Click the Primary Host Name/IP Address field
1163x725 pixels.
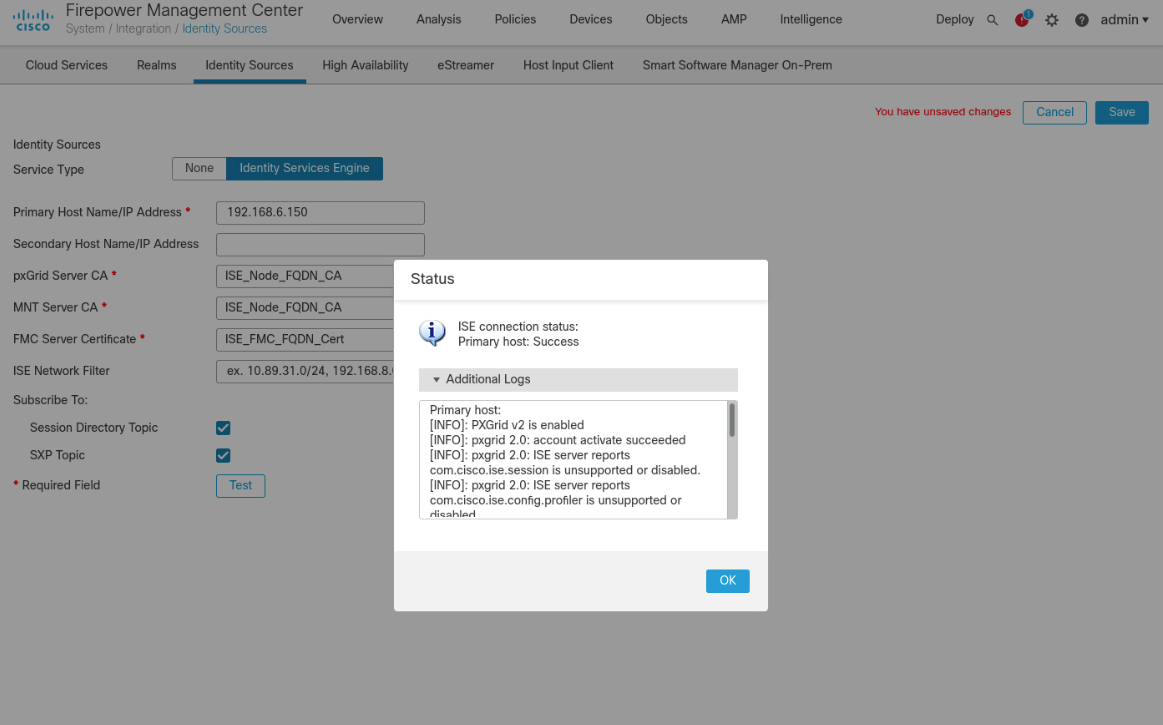(320, 213)
